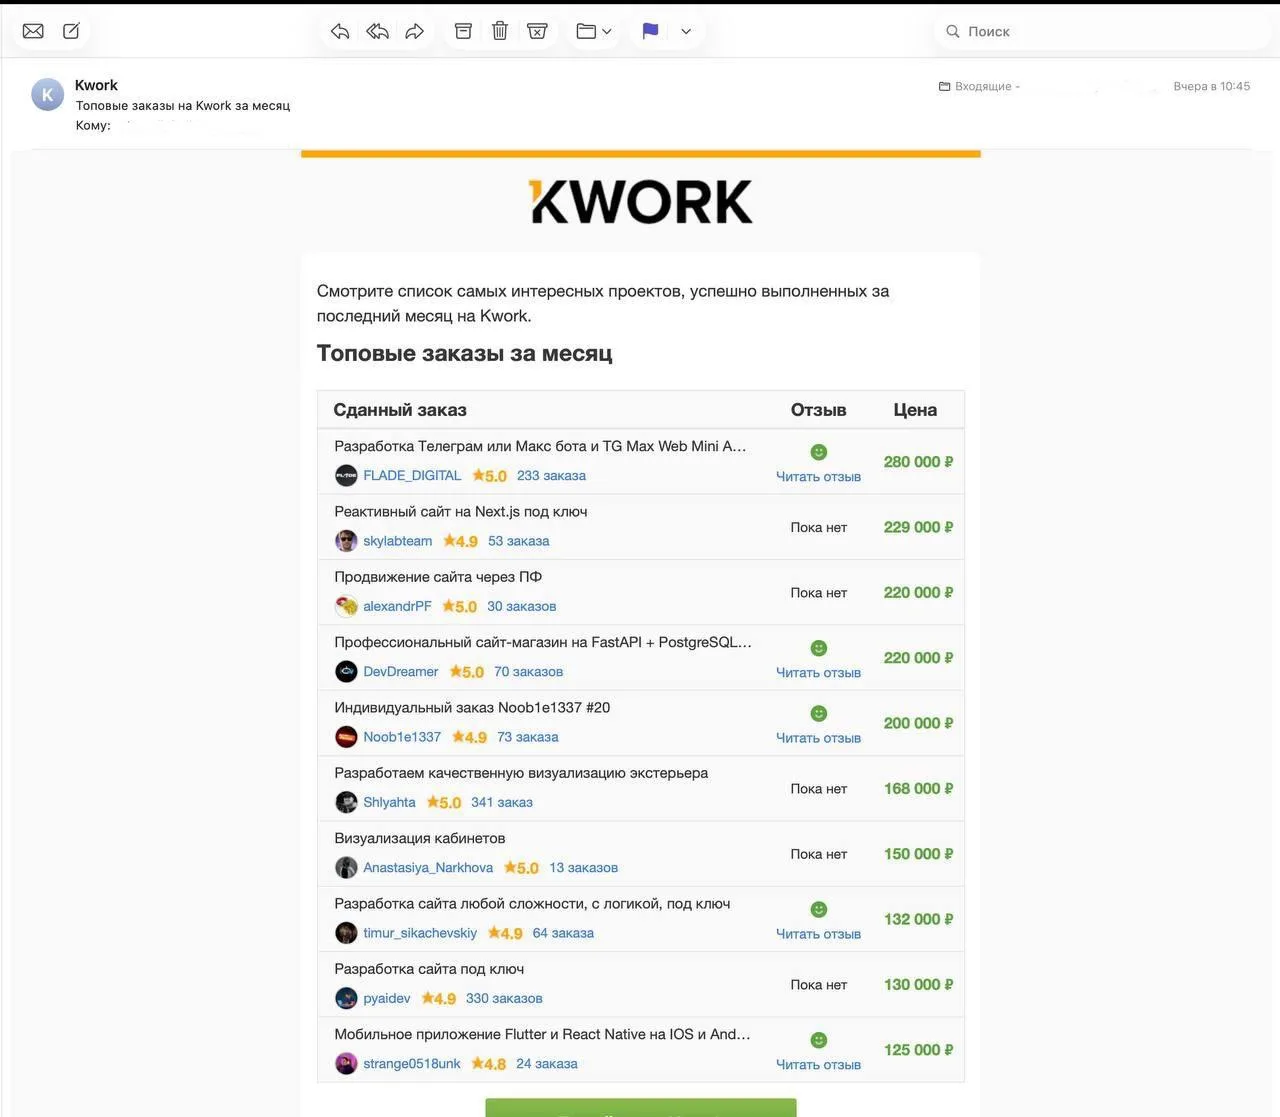
Task: Click the Kwork logo in the email
Action: (641, 202)
